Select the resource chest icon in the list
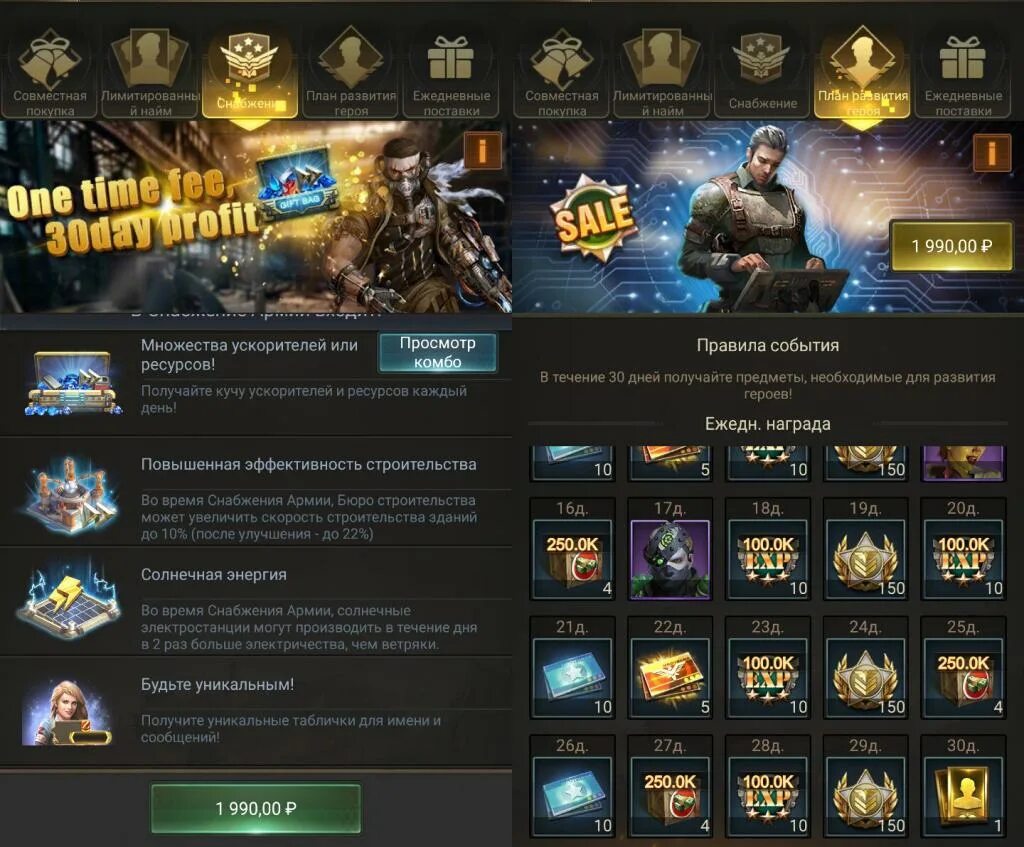Screen dimensions: 1024x847 (x=73, y=383)
